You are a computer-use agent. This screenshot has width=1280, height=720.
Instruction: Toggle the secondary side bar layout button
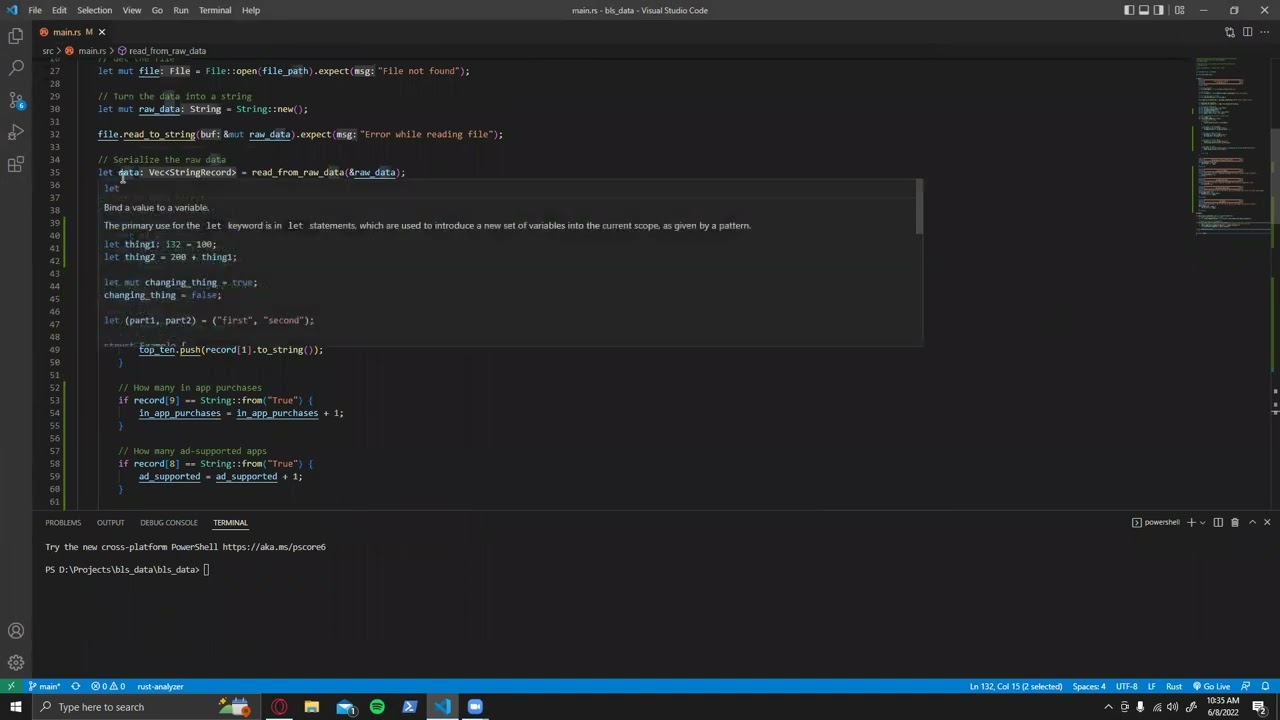coord(1159,10)
